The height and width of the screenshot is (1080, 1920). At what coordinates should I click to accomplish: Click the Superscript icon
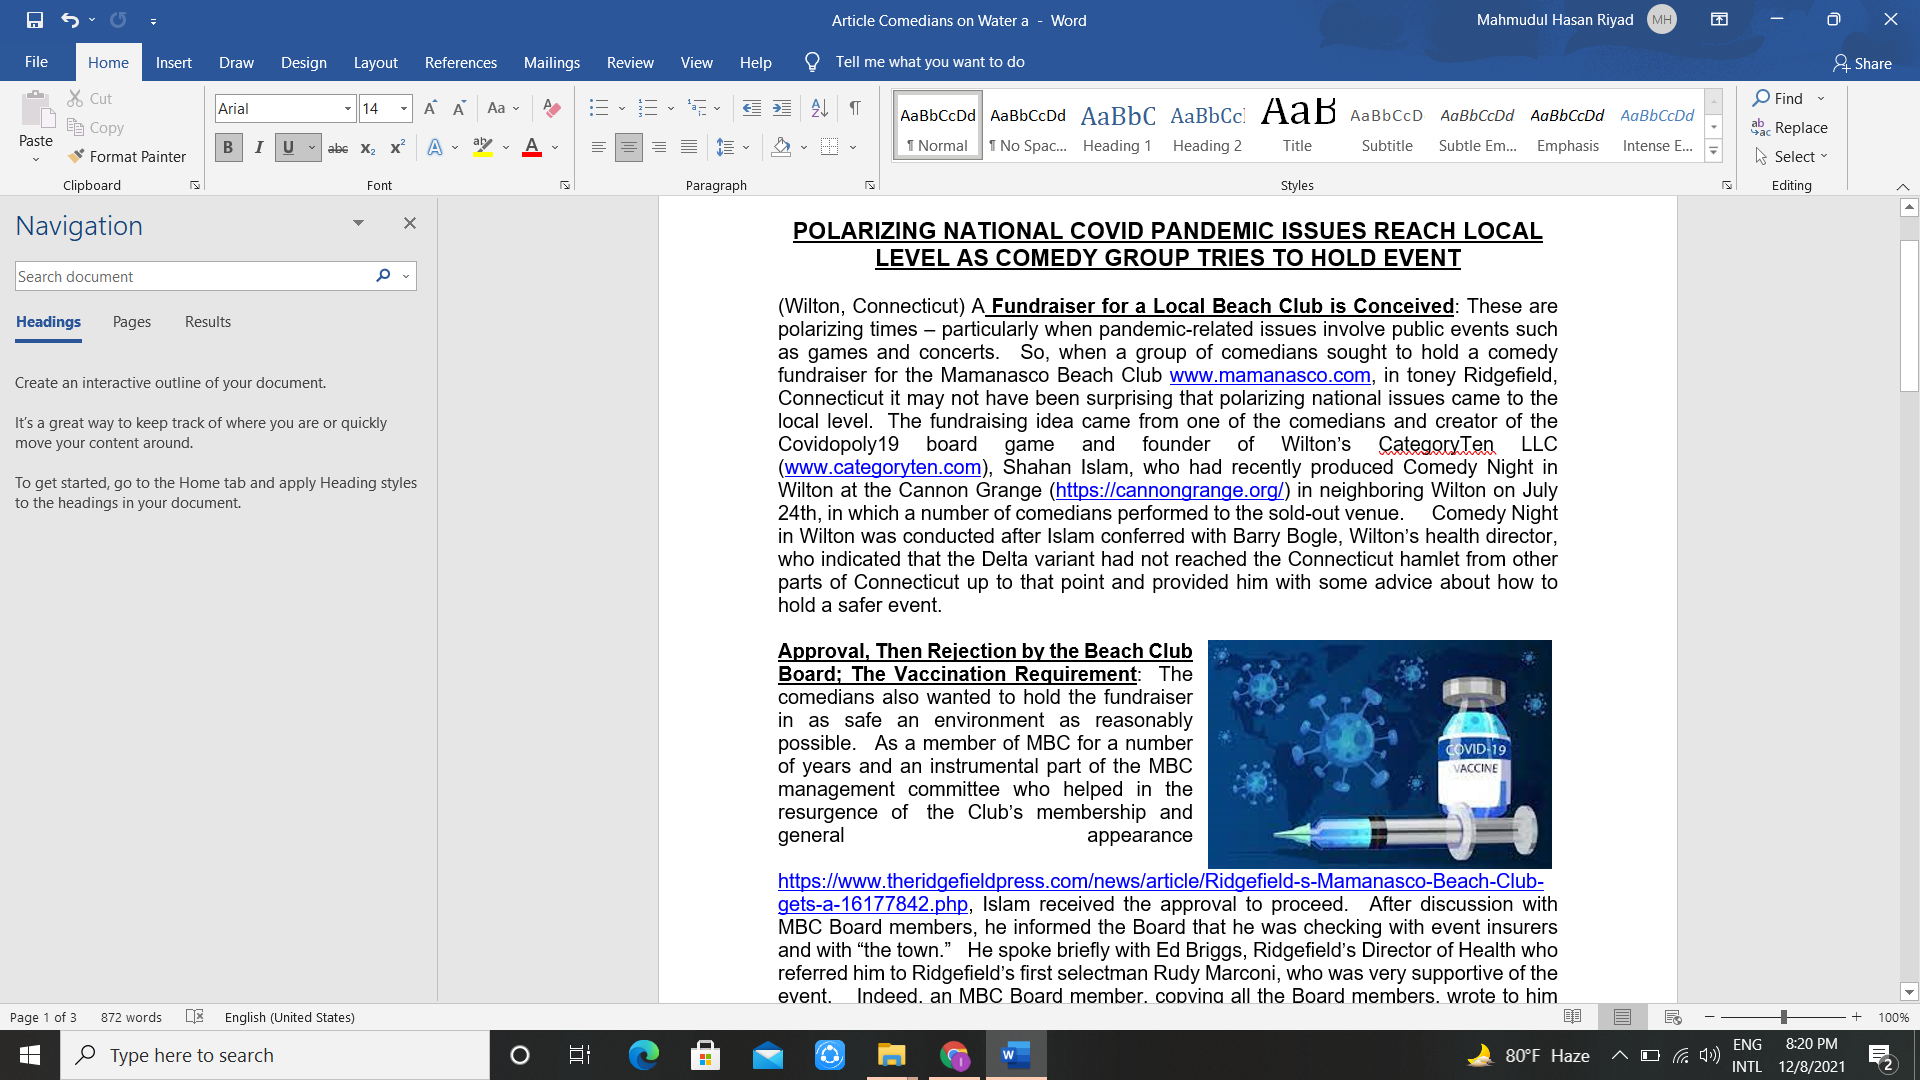[x=397, y=148]
